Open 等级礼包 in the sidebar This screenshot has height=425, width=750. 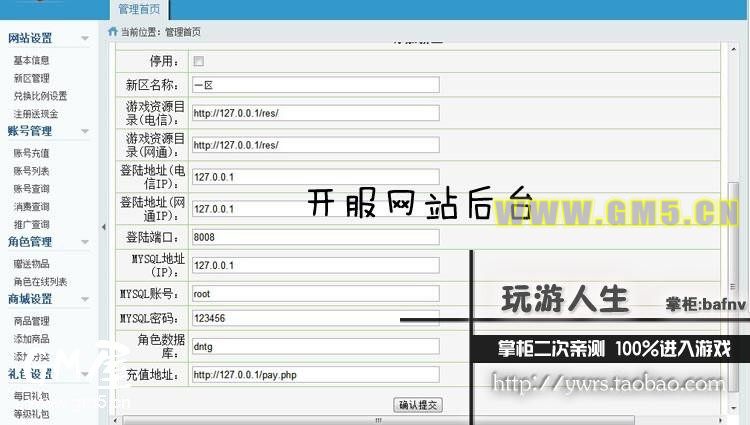[31, 414]
